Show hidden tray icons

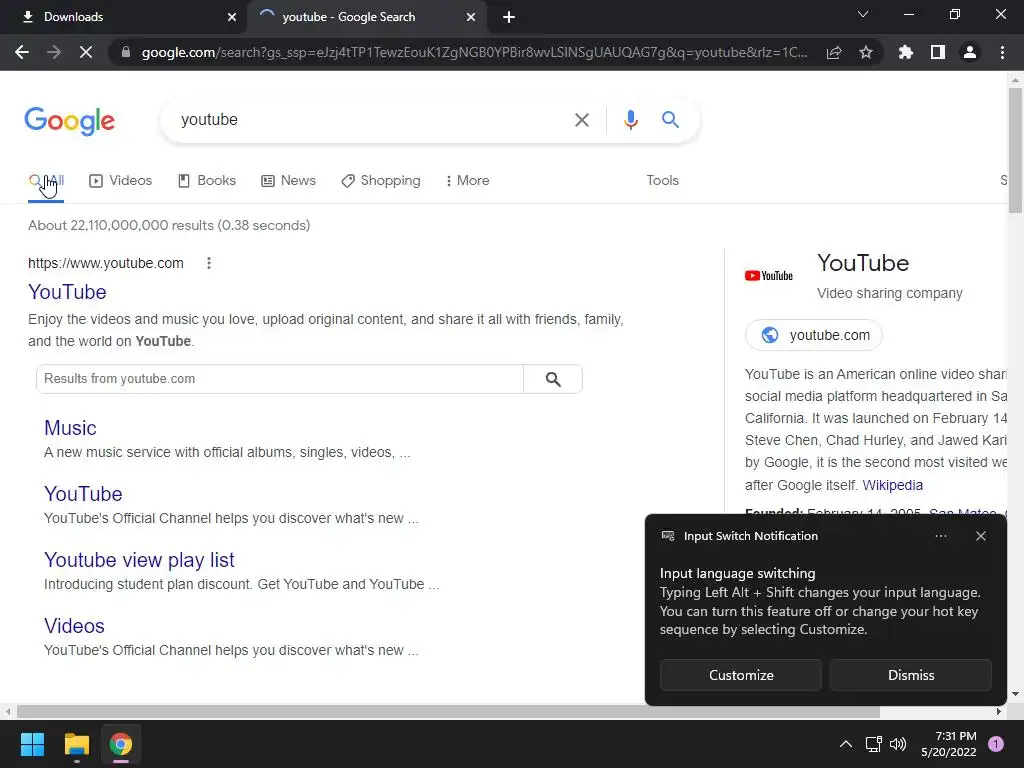(x=845, y=744)
